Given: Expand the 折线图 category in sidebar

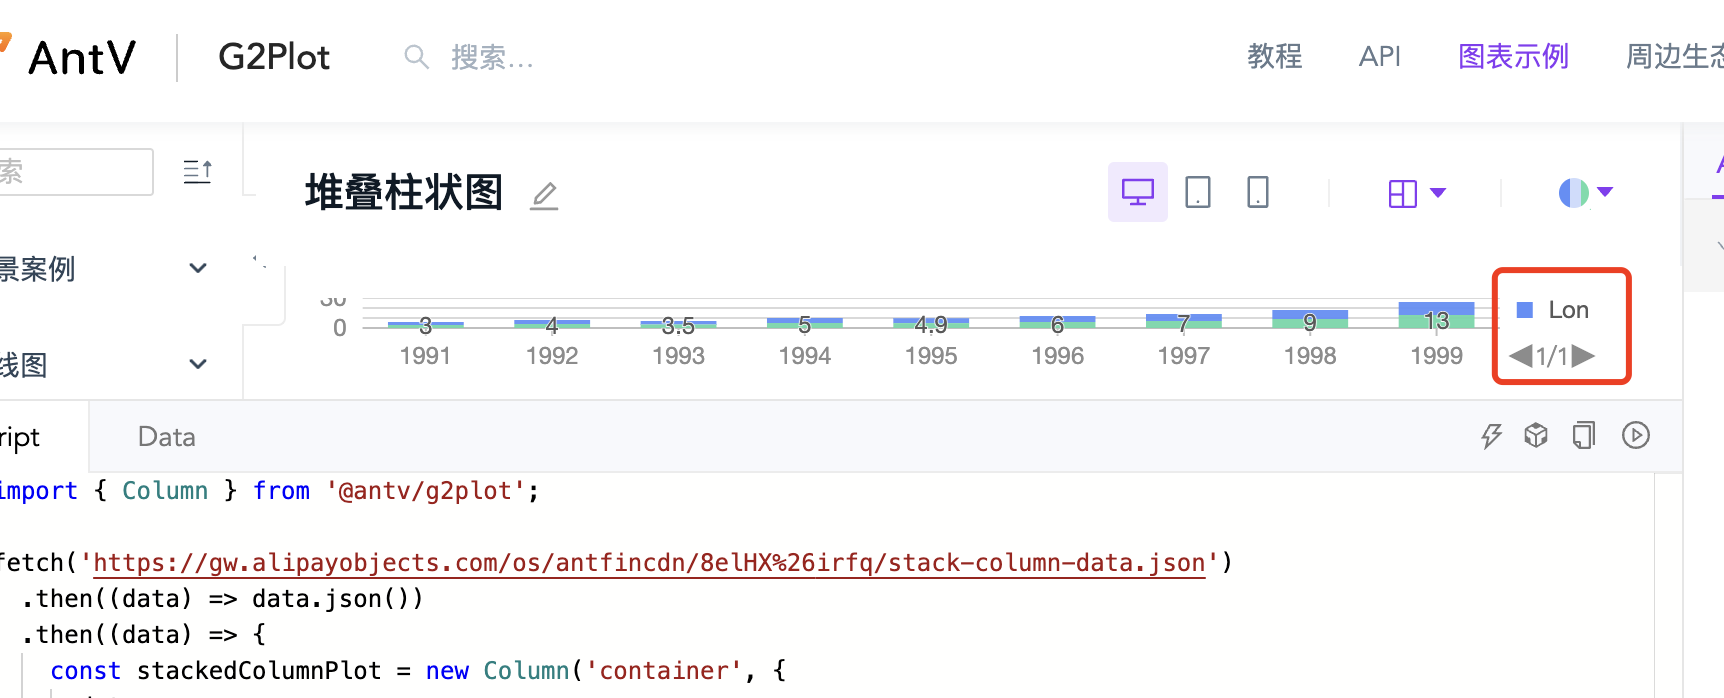Looking at the screenshot, I should click(197, 364).
